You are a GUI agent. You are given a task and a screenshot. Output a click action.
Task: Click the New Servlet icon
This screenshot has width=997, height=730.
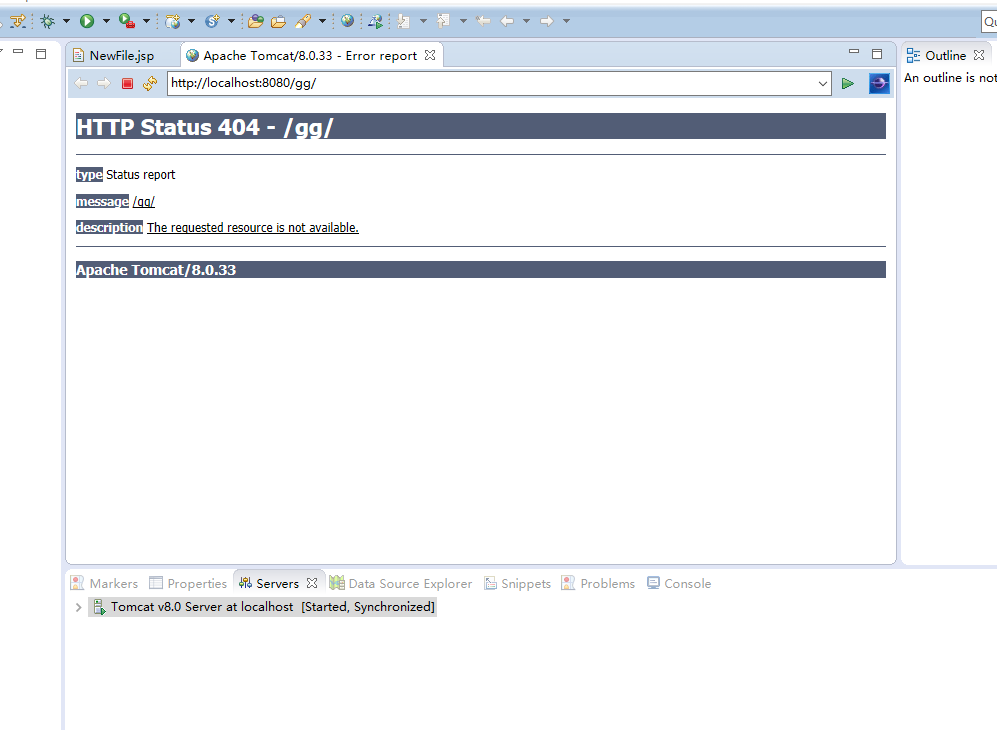[212, 21]
